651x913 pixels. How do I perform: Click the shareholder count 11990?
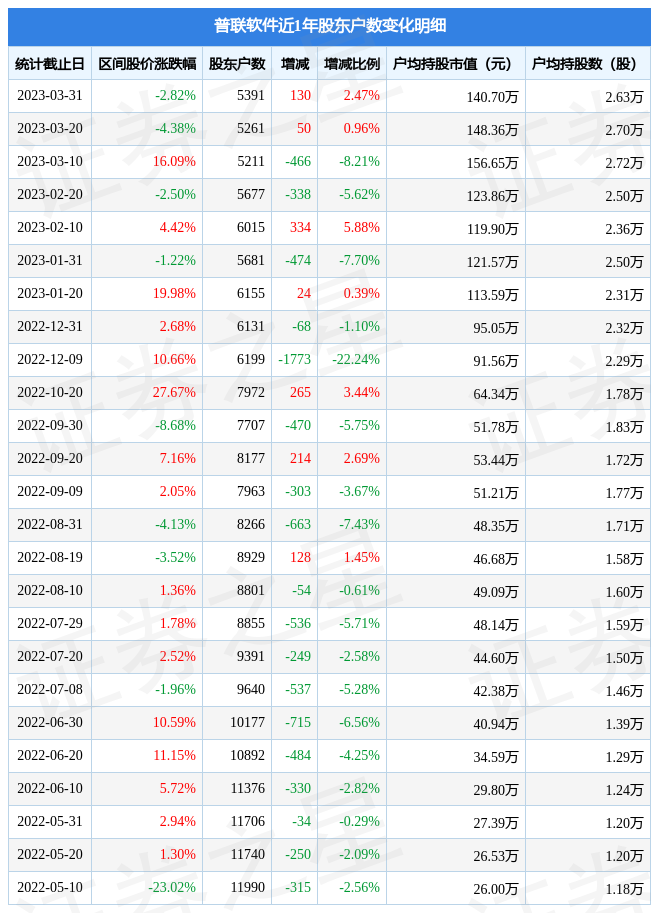pyautogui.click(x=247, y=887)
